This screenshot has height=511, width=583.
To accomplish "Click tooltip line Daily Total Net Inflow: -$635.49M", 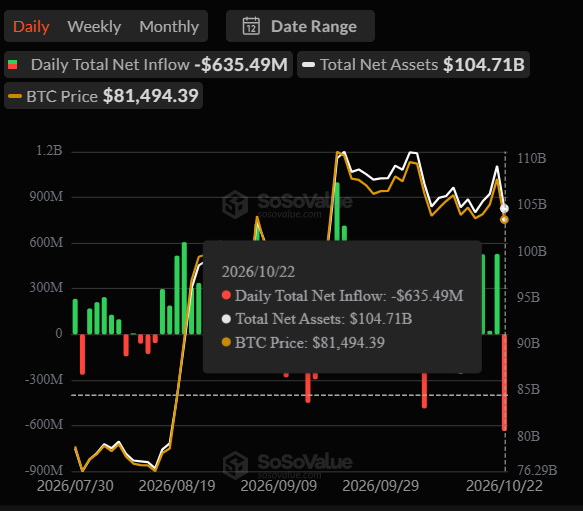I will point(342,296).
